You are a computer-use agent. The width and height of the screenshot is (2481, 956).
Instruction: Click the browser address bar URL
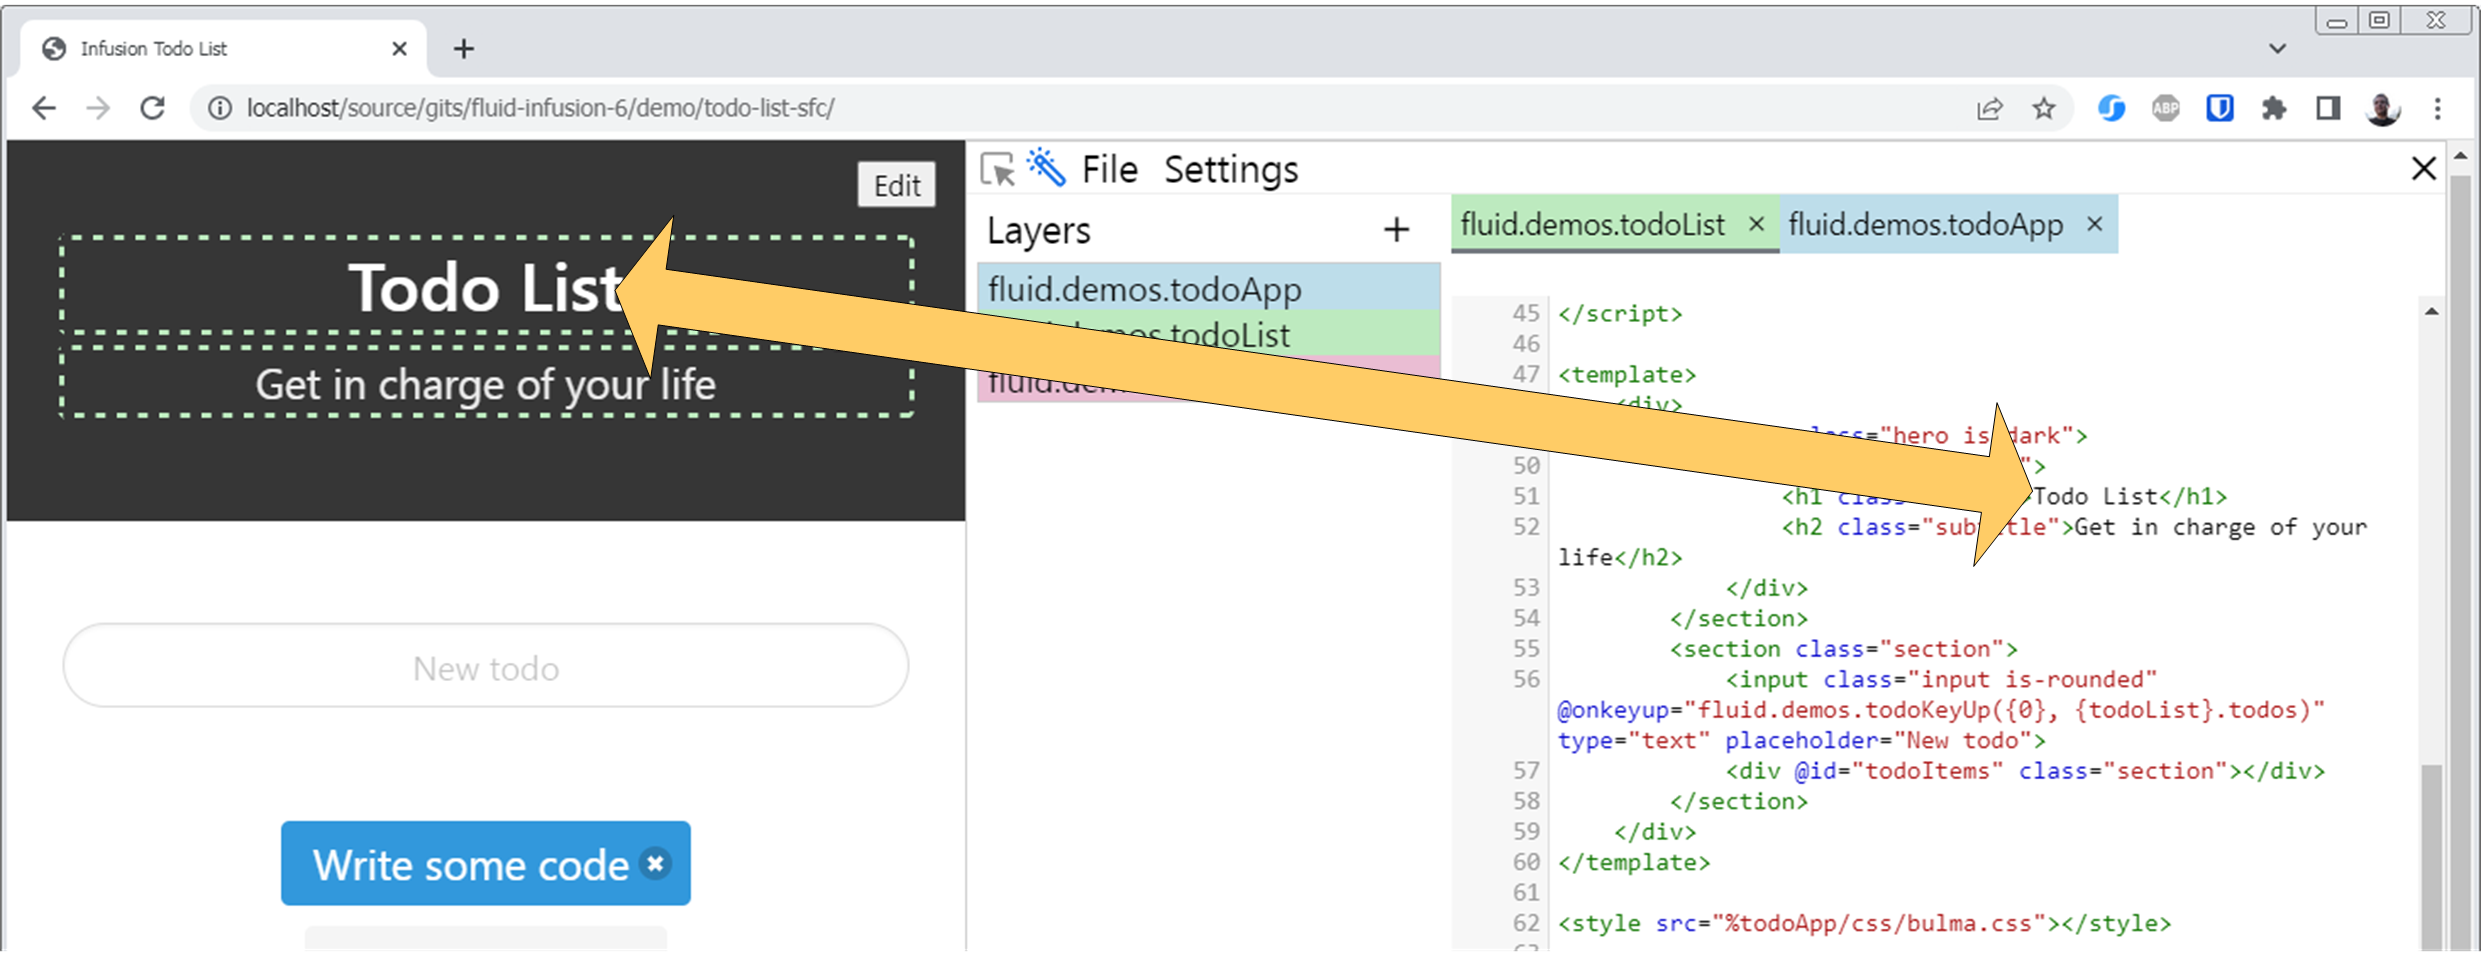point(540,108)
